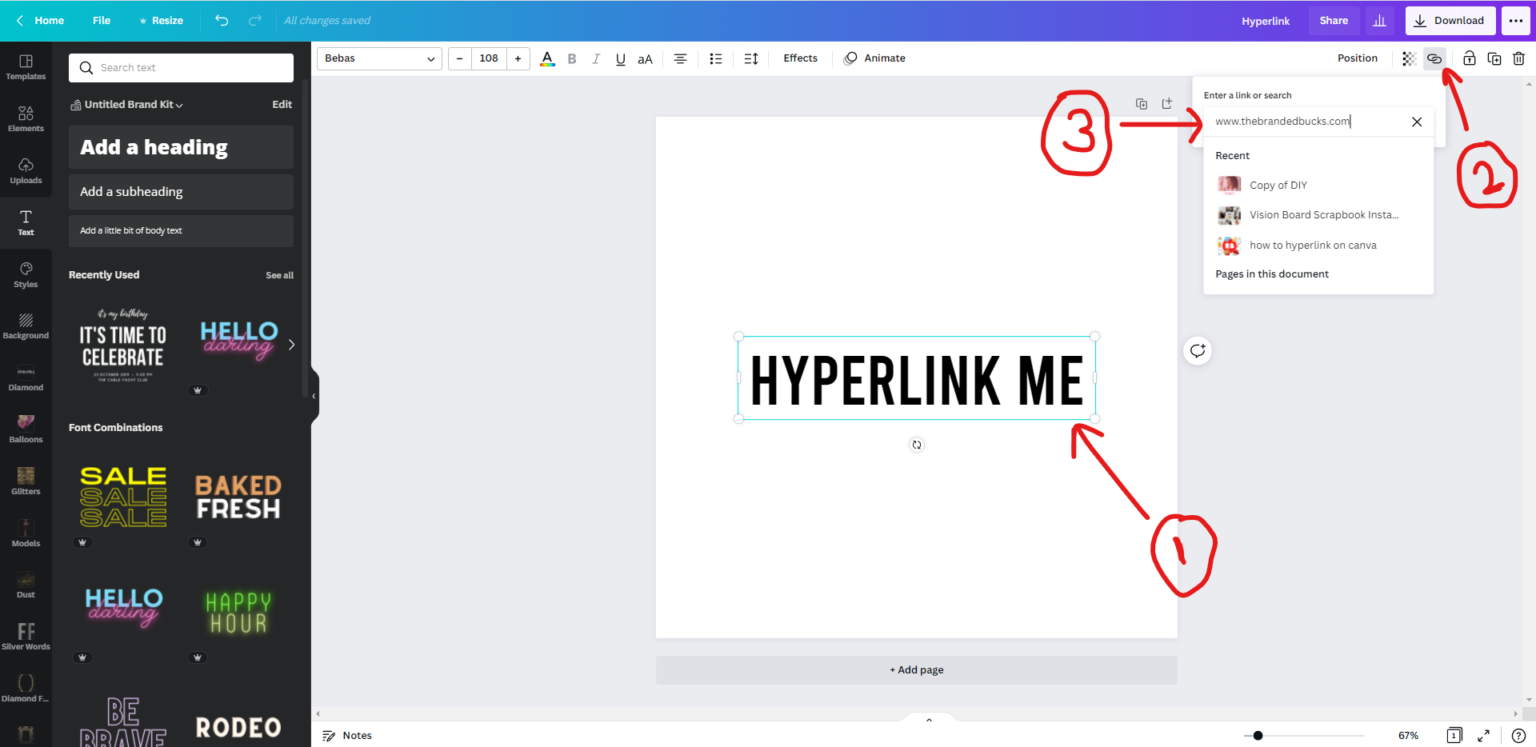Screen dimensions: 1536x747
Task: Toggle underline formatting
Action: [x=620, y=59]
